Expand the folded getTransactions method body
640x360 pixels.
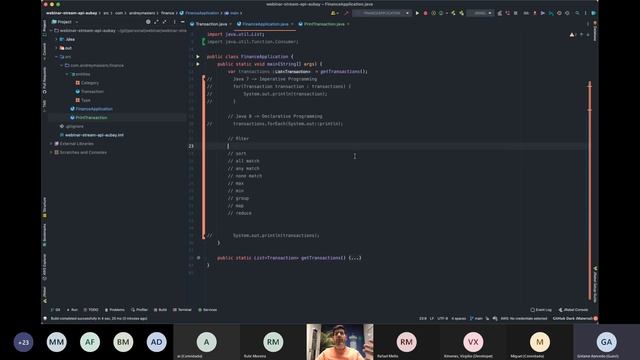[355, 258]
